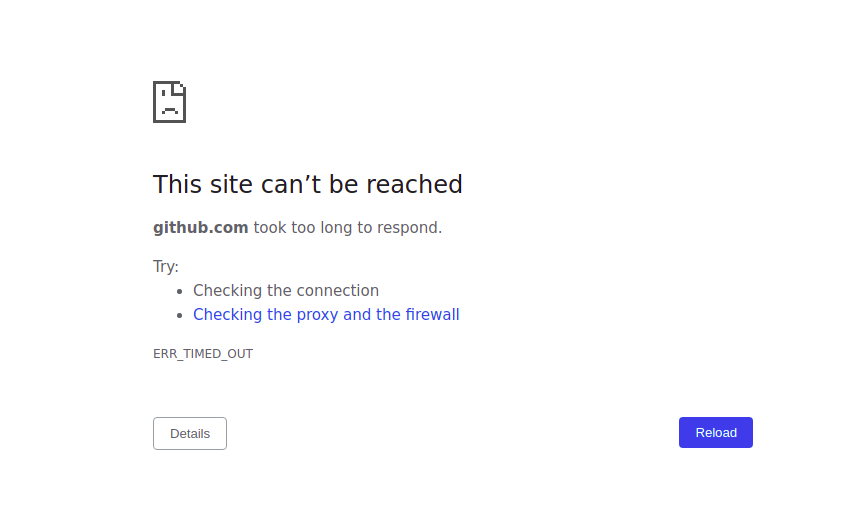Click the took too long to respond text
The height and width of the screenshot is (524, 867).
(348, 228)
